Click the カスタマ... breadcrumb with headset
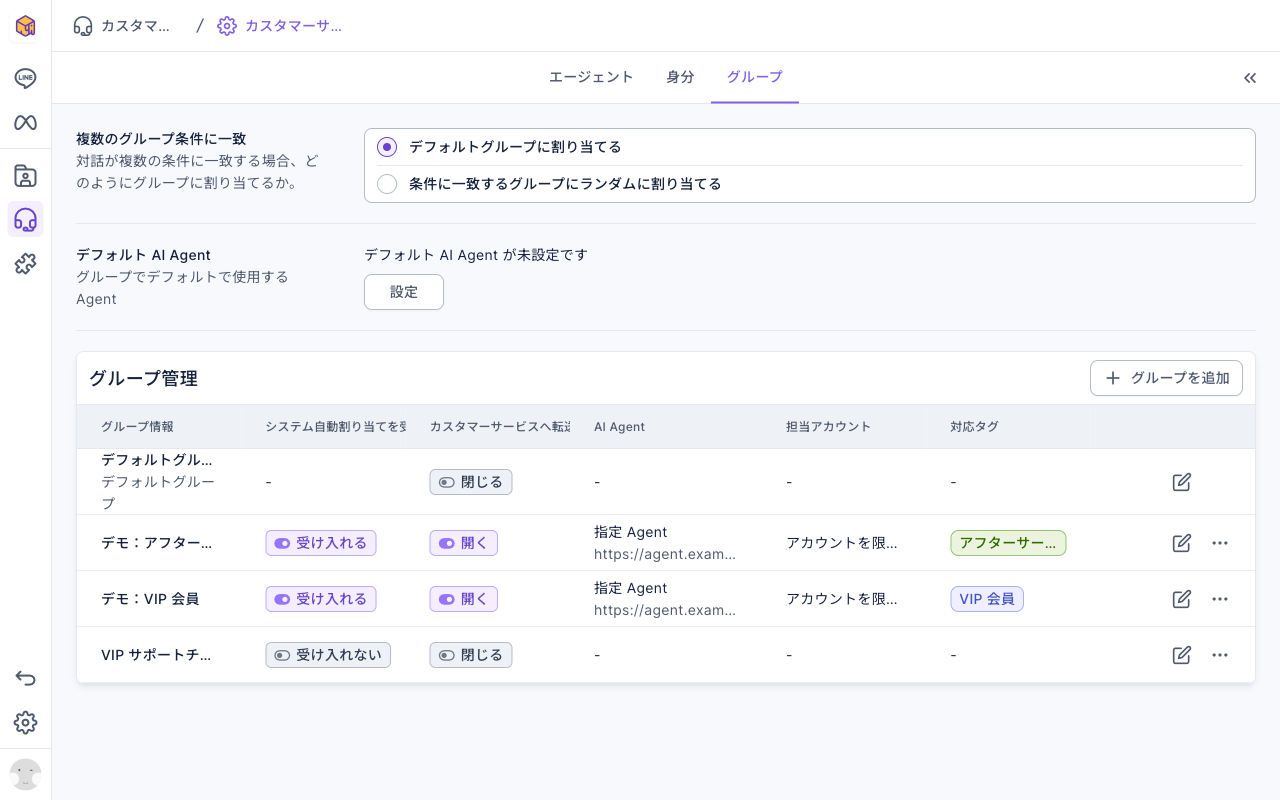1280x800 pixels. 122,26
